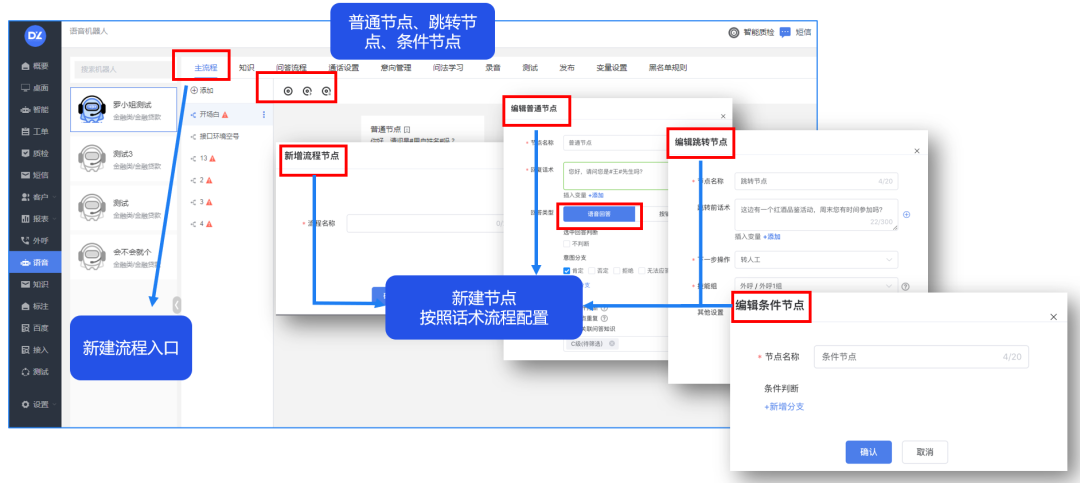Check the 不判断 checkbox
The image size is (1080, 483).
point(567,243)
